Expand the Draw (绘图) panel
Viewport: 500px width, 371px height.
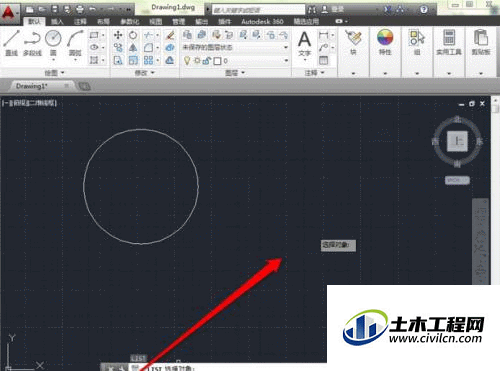(54, 73)
